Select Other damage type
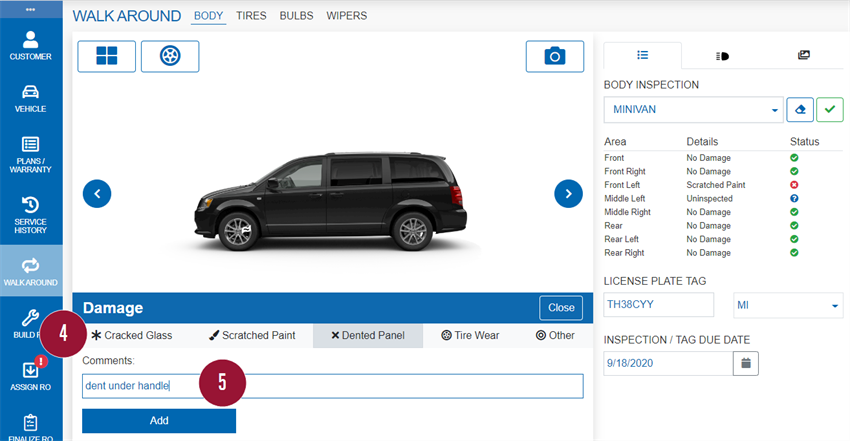Image resolution: width=850 pixels, height=441 pixels. (x=555, y=335)
